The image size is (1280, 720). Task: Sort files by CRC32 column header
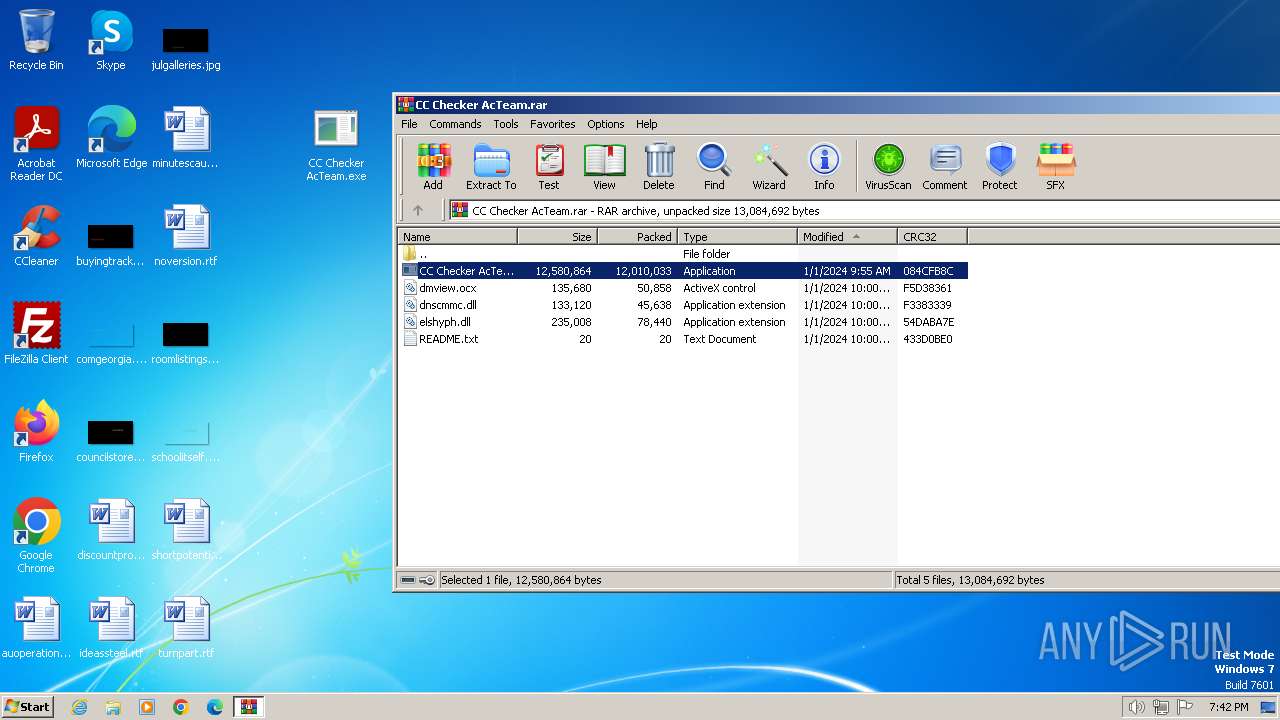coord(932,237)
